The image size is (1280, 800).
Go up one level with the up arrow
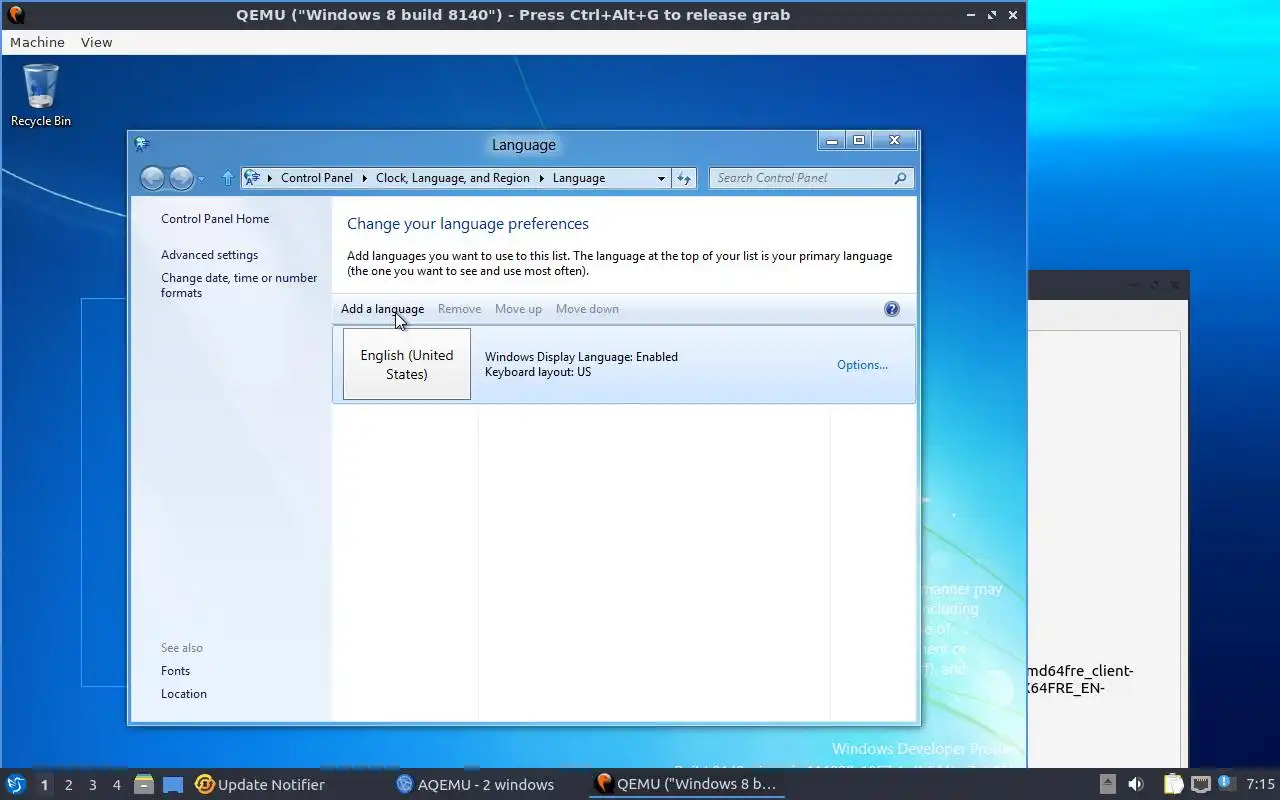227,178
